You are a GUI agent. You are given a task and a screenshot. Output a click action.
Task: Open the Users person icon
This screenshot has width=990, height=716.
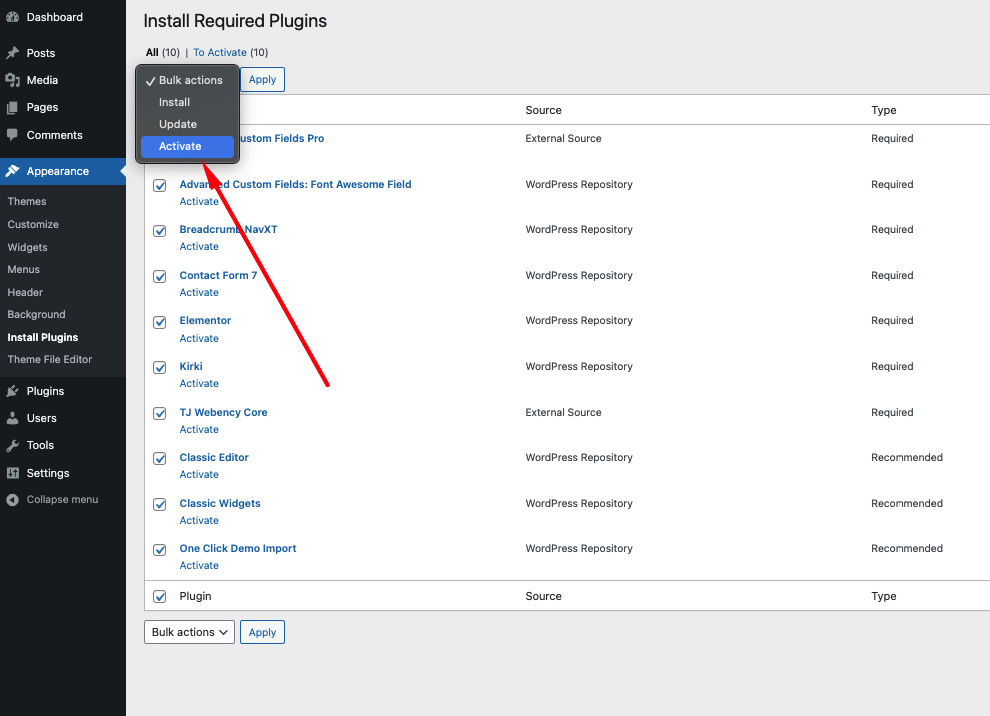(x=13, y=418)
